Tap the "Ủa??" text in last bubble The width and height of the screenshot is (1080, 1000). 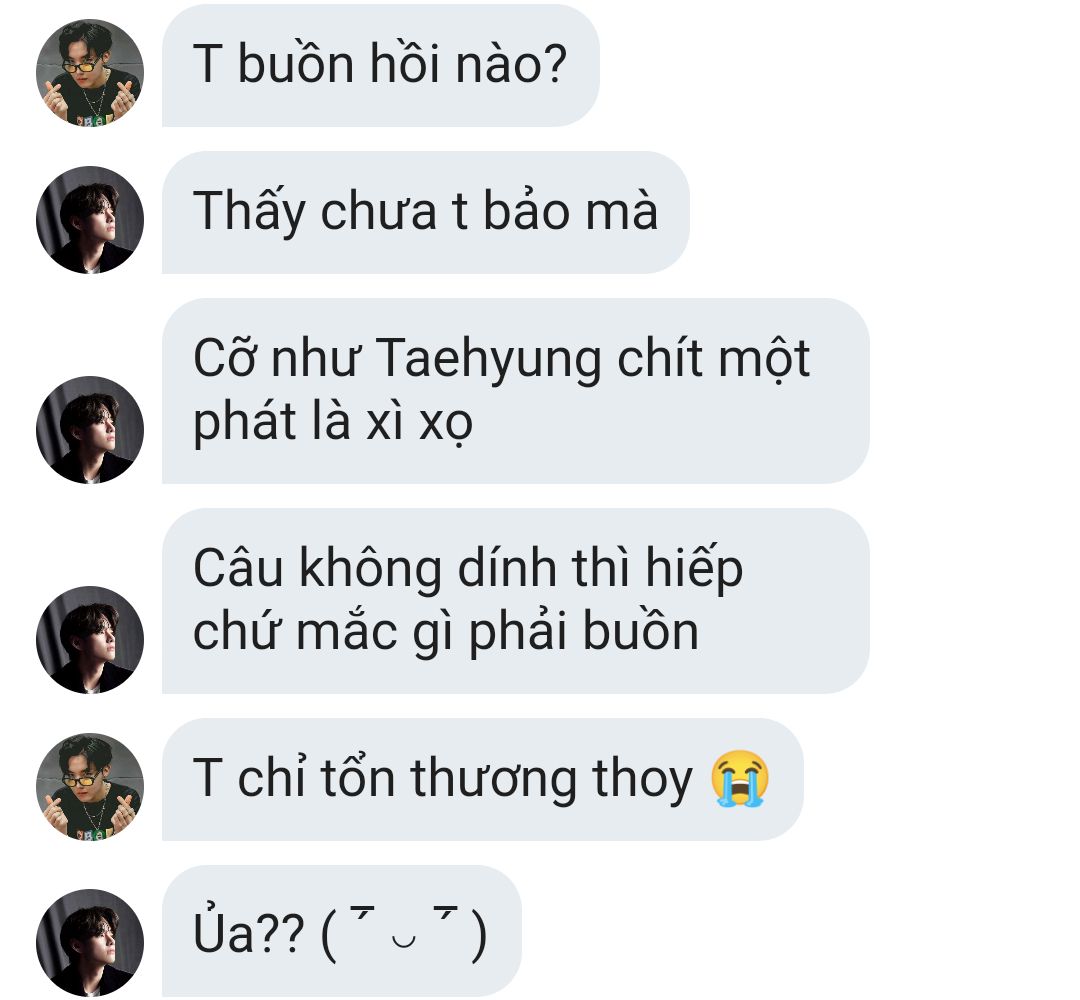249,933
